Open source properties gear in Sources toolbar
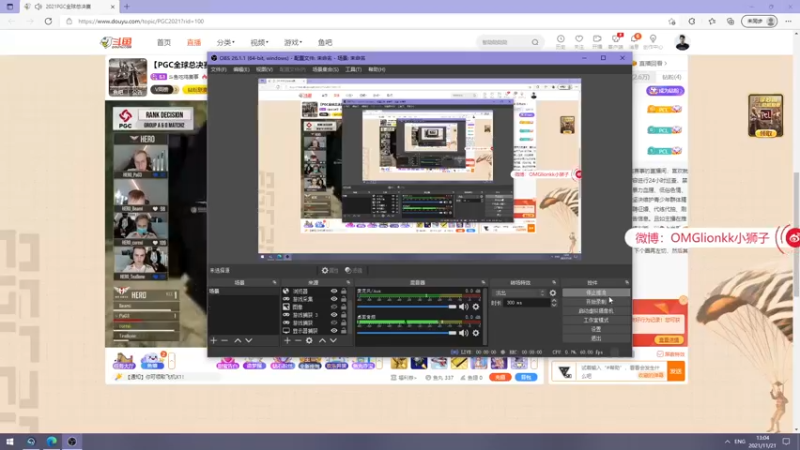 tap(309, 340)
